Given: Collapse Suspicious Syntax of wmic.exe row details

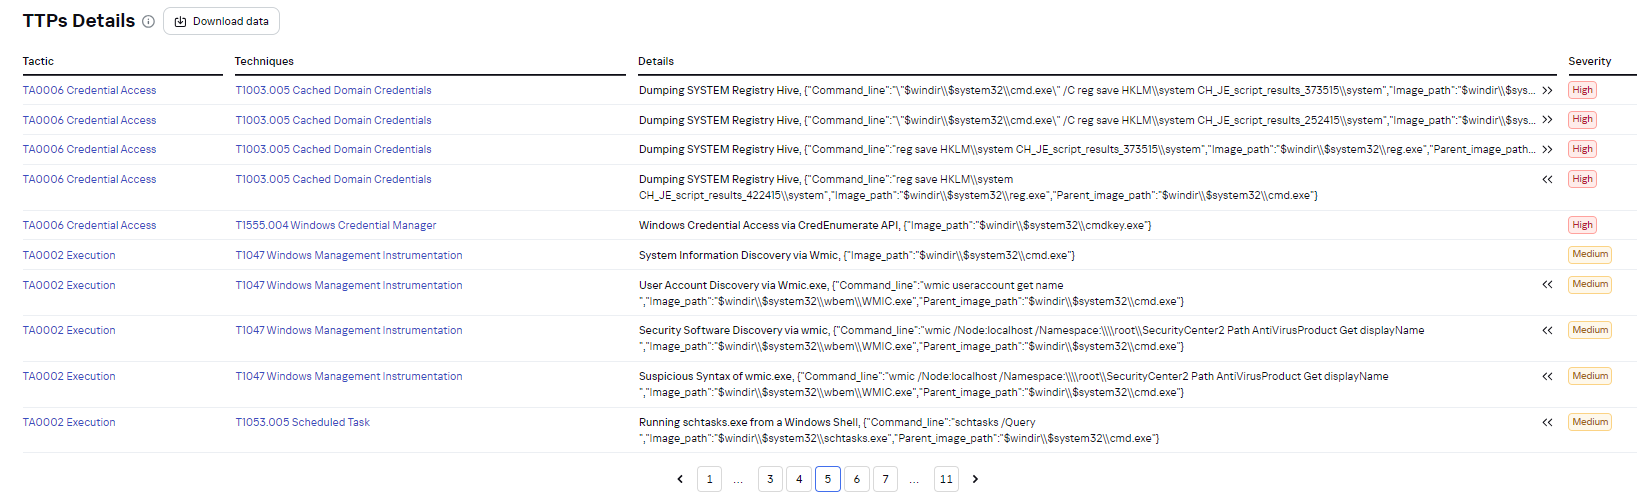Looking at the screenshot, I should pyautogui.click(x=1547, y=376).
